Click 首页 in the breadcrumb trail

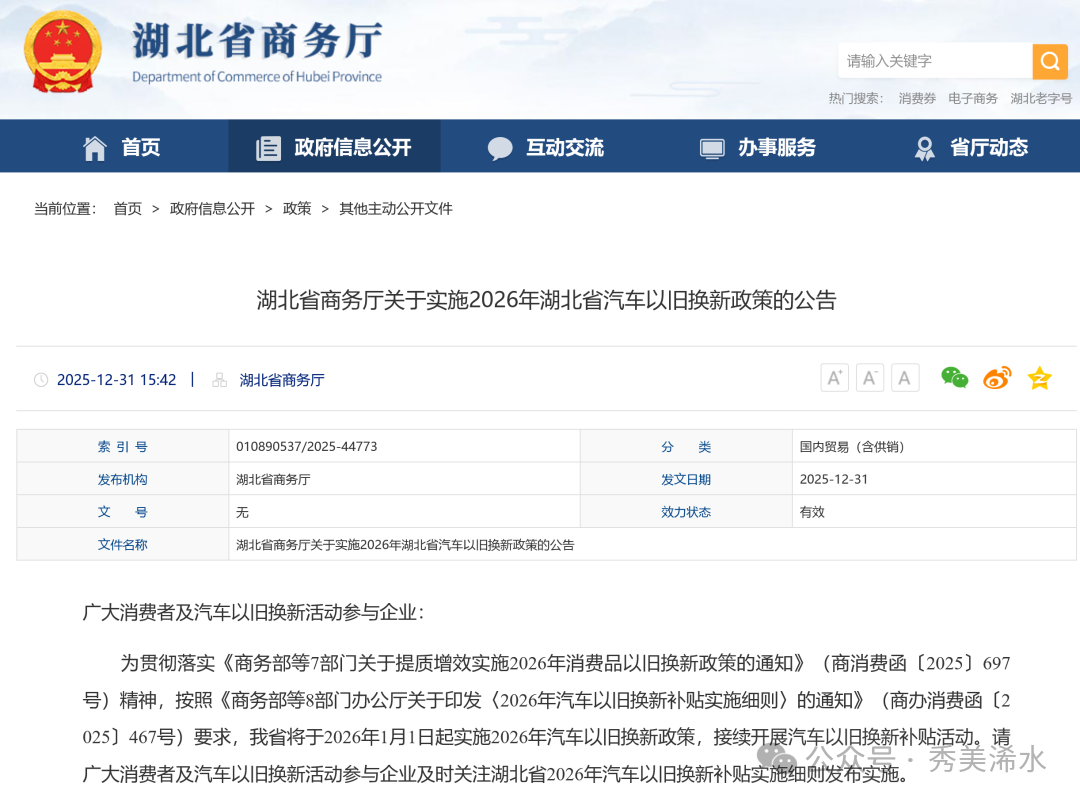click(127, 209)
